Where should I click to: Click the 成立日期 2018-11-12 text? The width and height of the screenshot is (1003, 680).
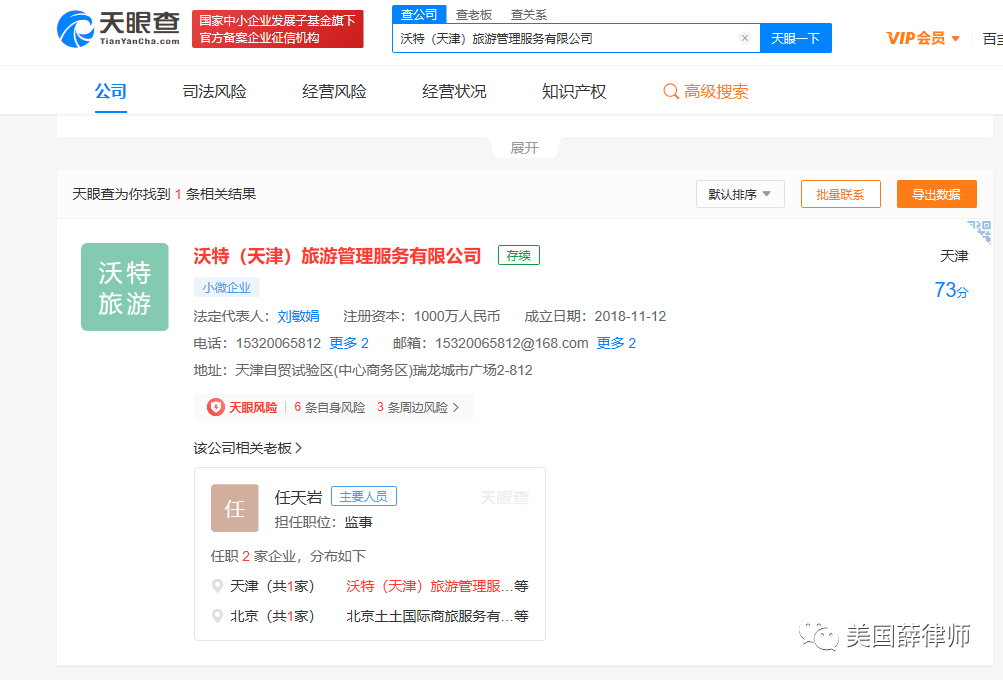point(595,316)
